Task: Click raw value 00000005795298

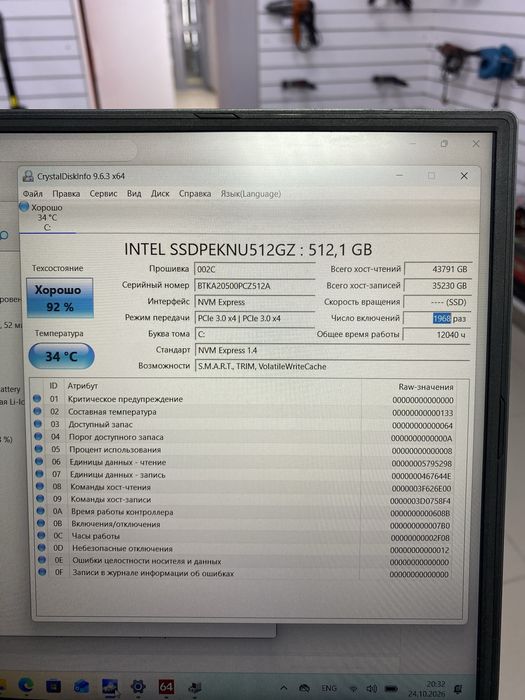Action: [x=422, y=464]
